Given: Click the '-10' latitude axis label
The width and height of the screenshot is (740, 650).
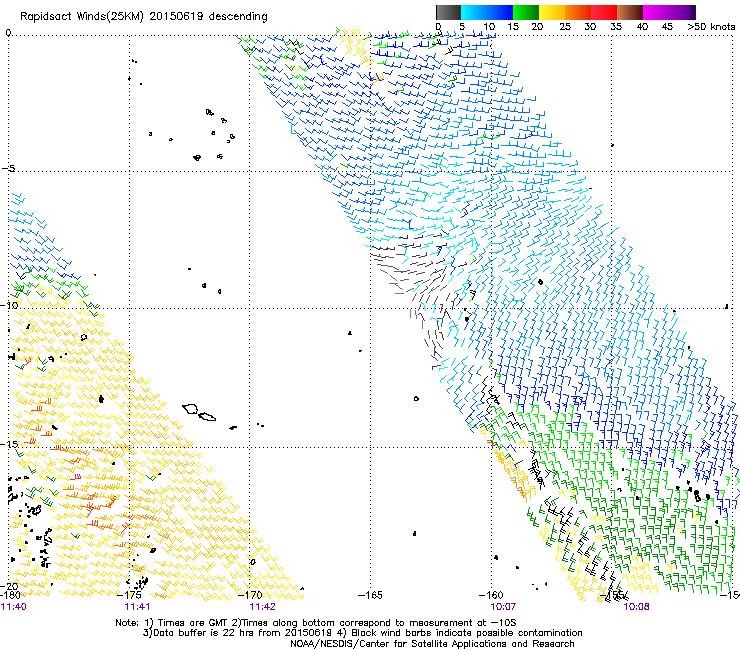Looking at the screenshot, I should pyautogui.click(x=9, y=305).
